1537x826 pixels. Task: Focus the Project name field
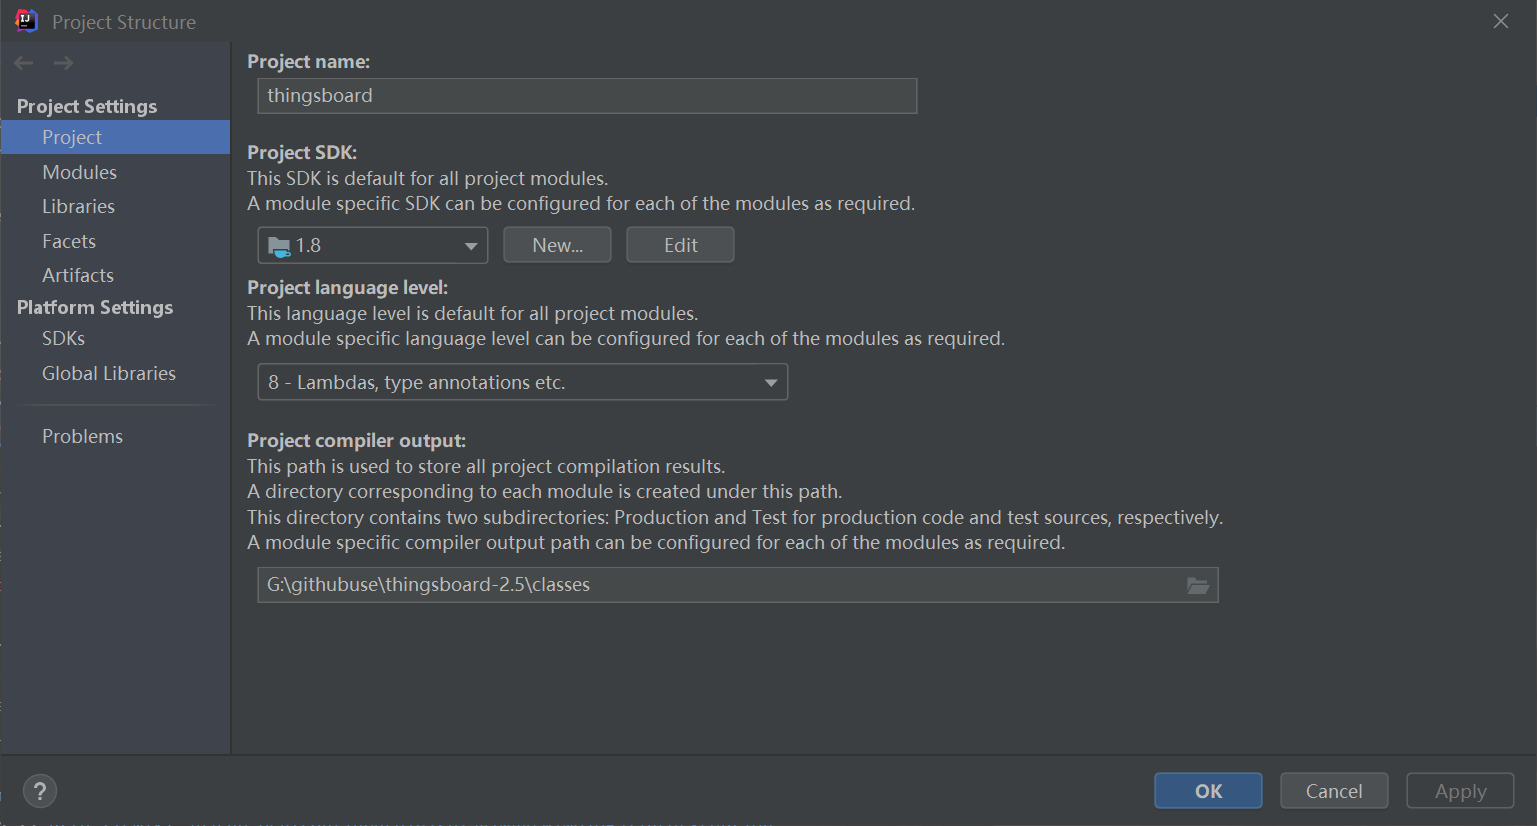(587, 96)
